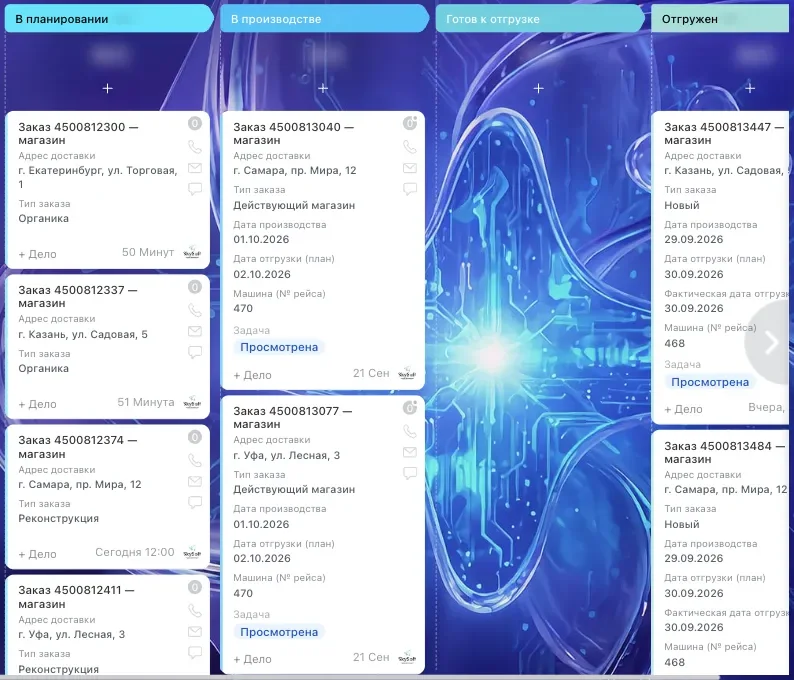This screenshot has width=794, height=680.
Task: Click + Дело on order 4500813077 card
Action: tap(252, 659)
